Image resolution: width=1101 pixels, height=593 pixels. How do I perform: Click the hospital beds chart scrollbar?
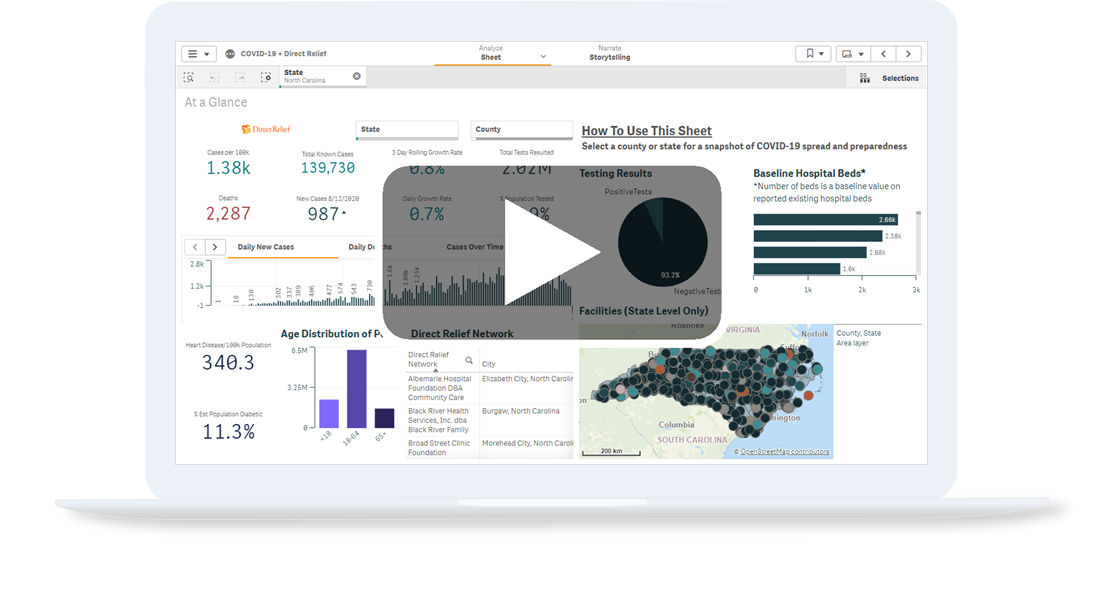(x=918, y=243)
